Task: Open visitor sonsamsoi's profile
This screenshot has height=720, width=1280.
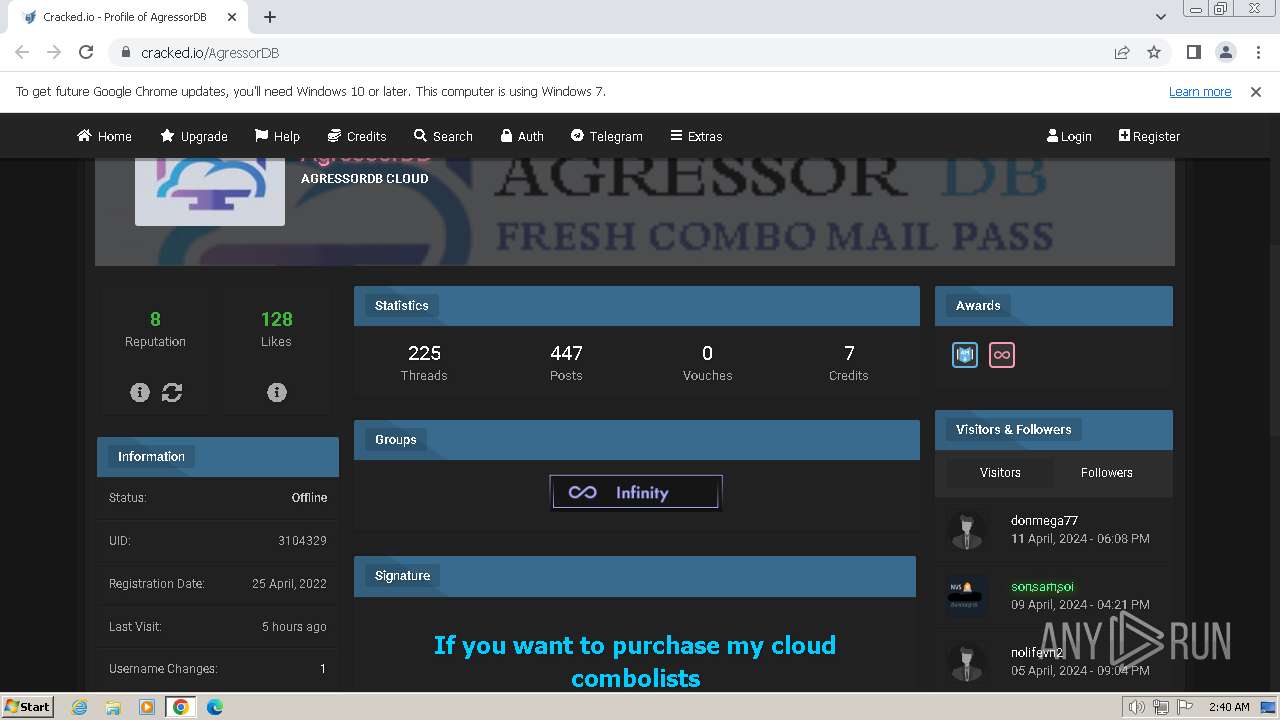Action: (1042, 587)
